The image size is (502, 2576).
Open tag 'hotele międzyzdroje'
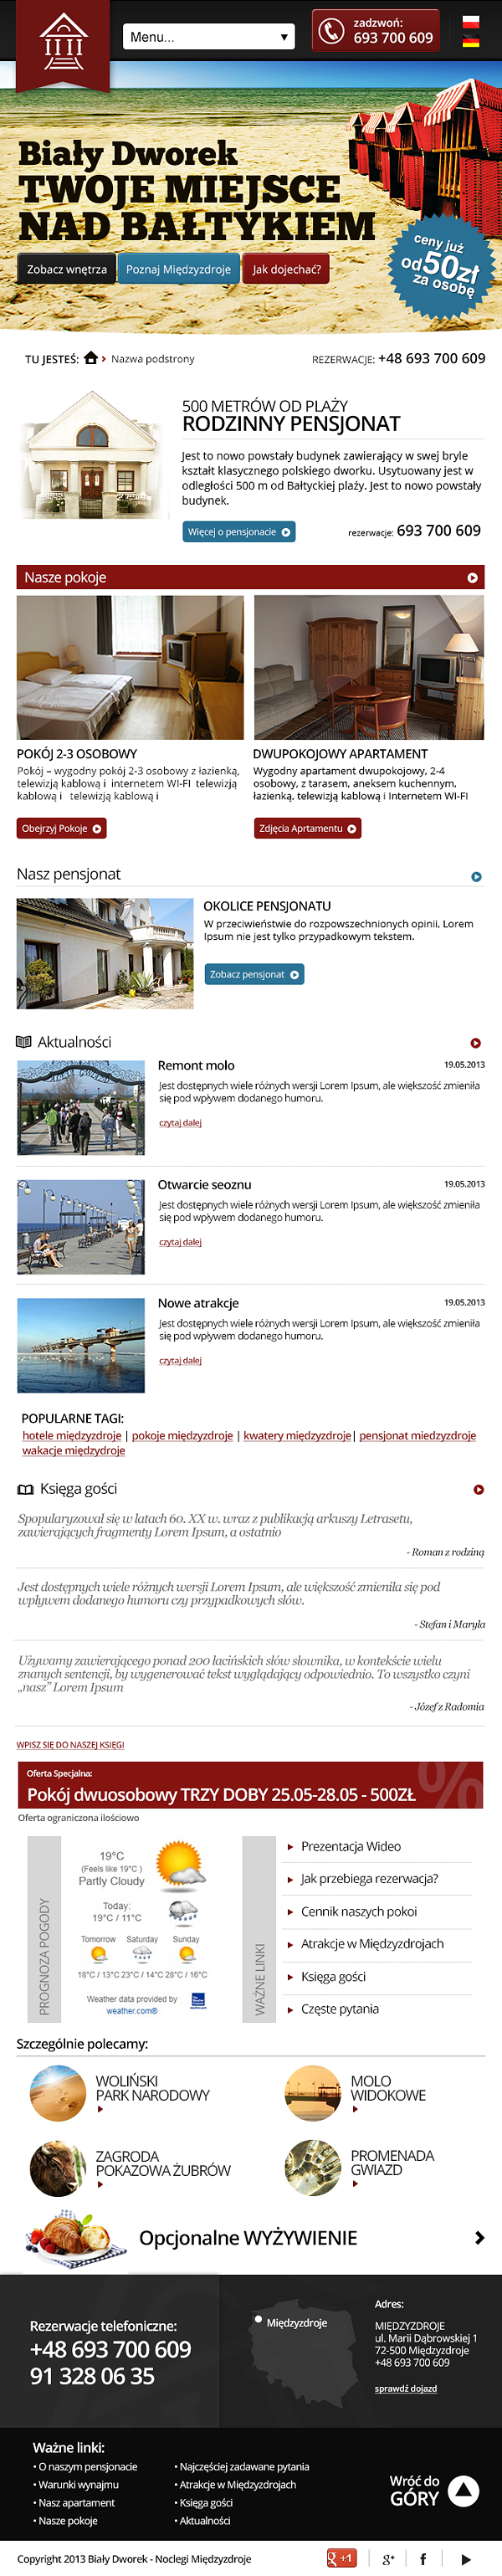pos(72,1436)
